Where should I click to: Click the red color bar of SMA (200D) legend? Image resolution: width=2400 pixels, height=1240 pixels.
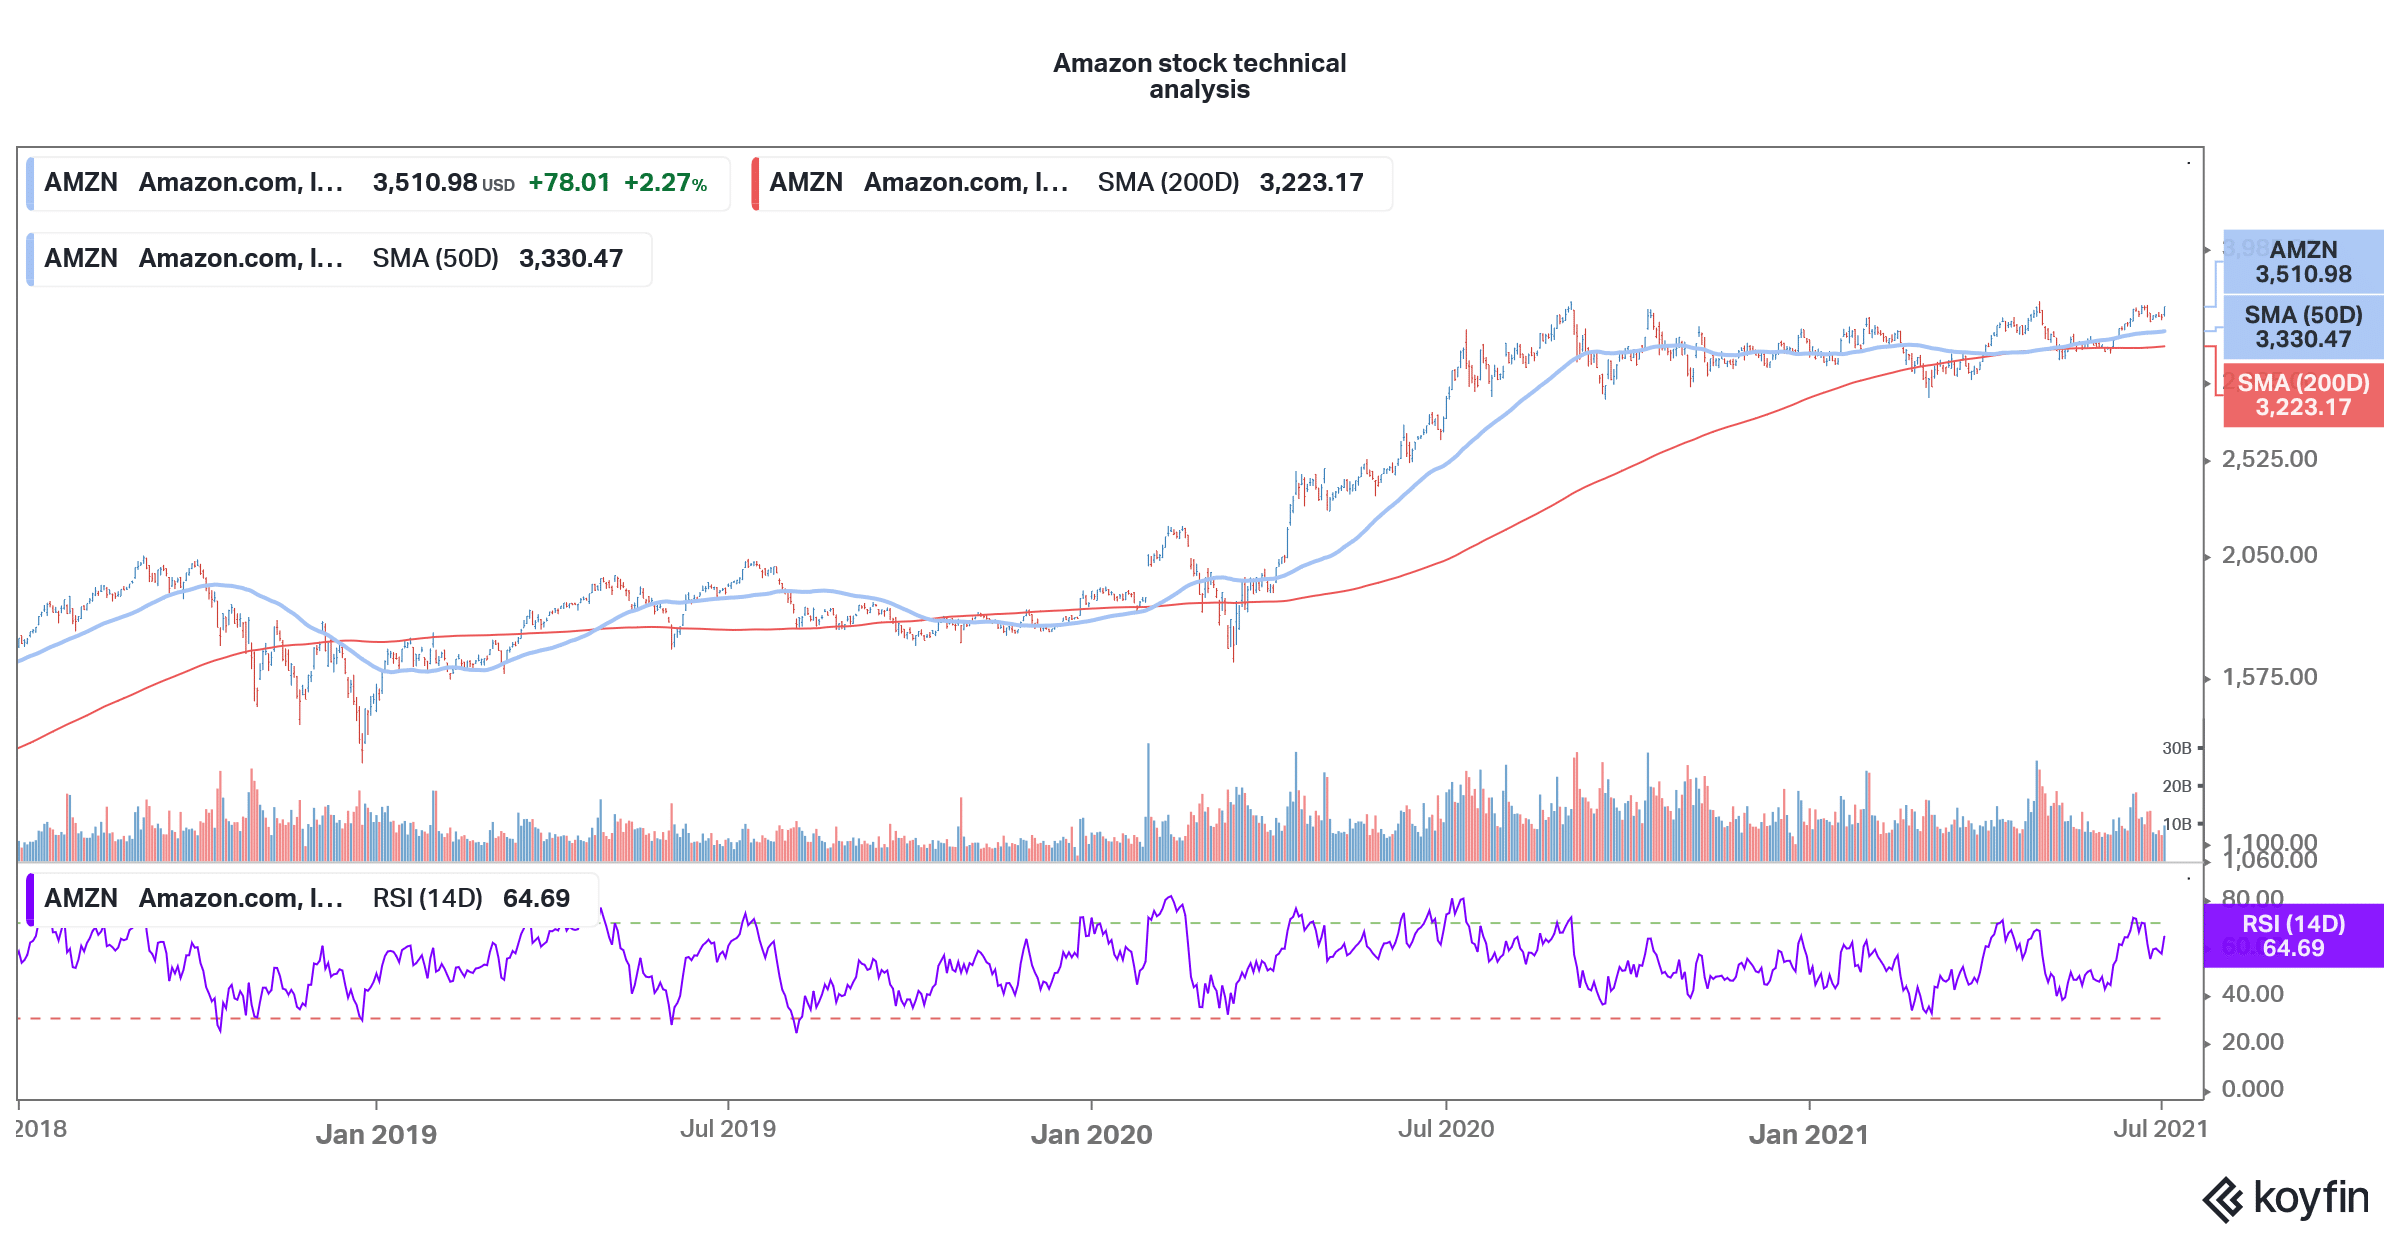click(755, 183)
